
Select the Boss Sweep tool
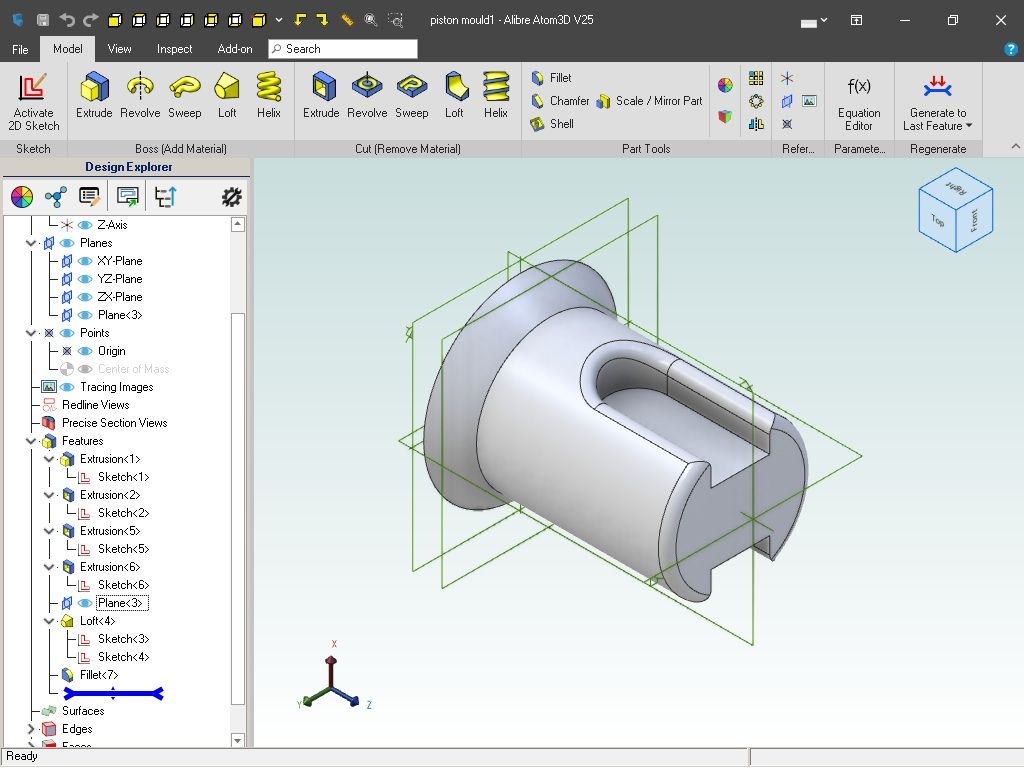185,95
